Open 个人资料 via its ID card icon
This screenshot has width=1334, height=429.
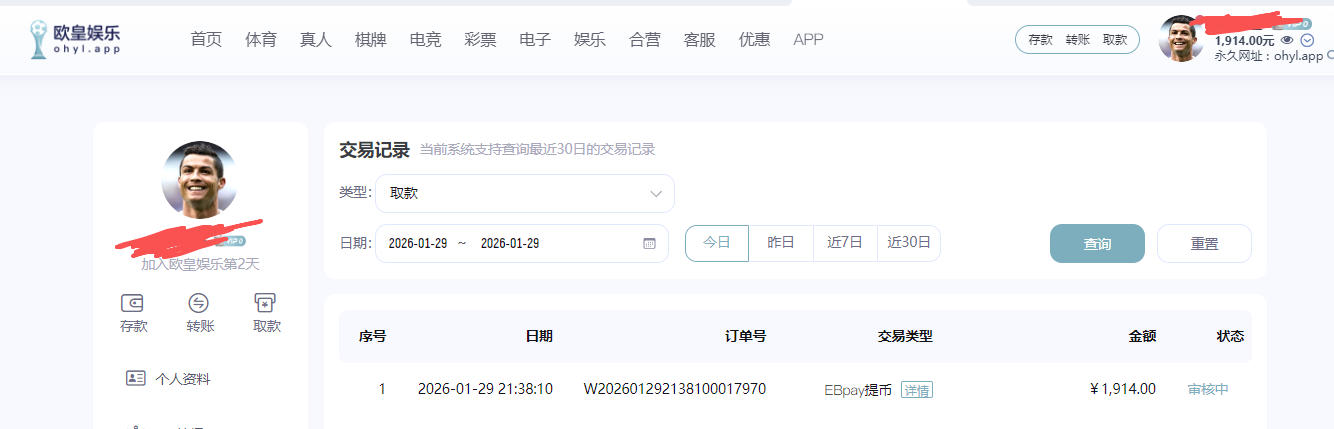click(x=136, y=378)
